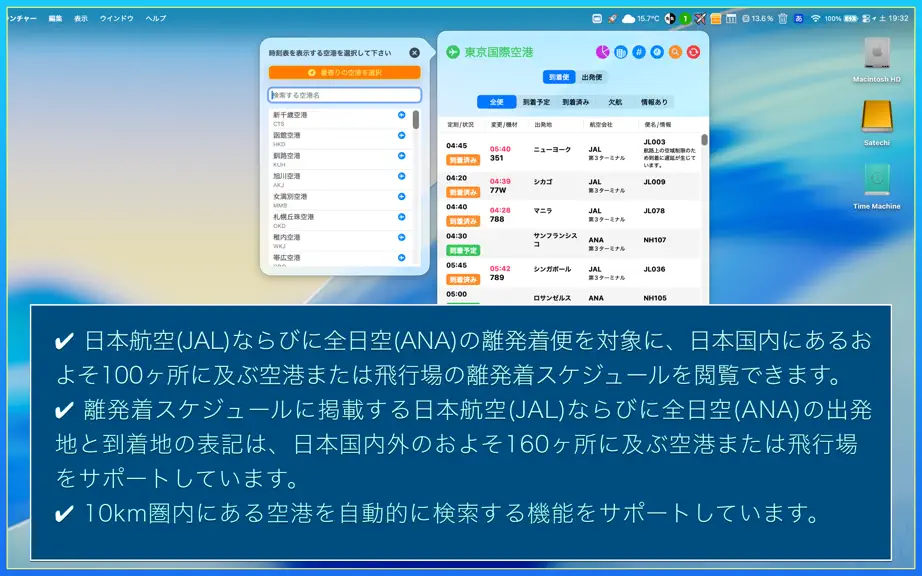The height and width of the screenshot is (576, 922).
Task: Select 函館空港 using its blue arrow icon
Action: pos(402,135)
